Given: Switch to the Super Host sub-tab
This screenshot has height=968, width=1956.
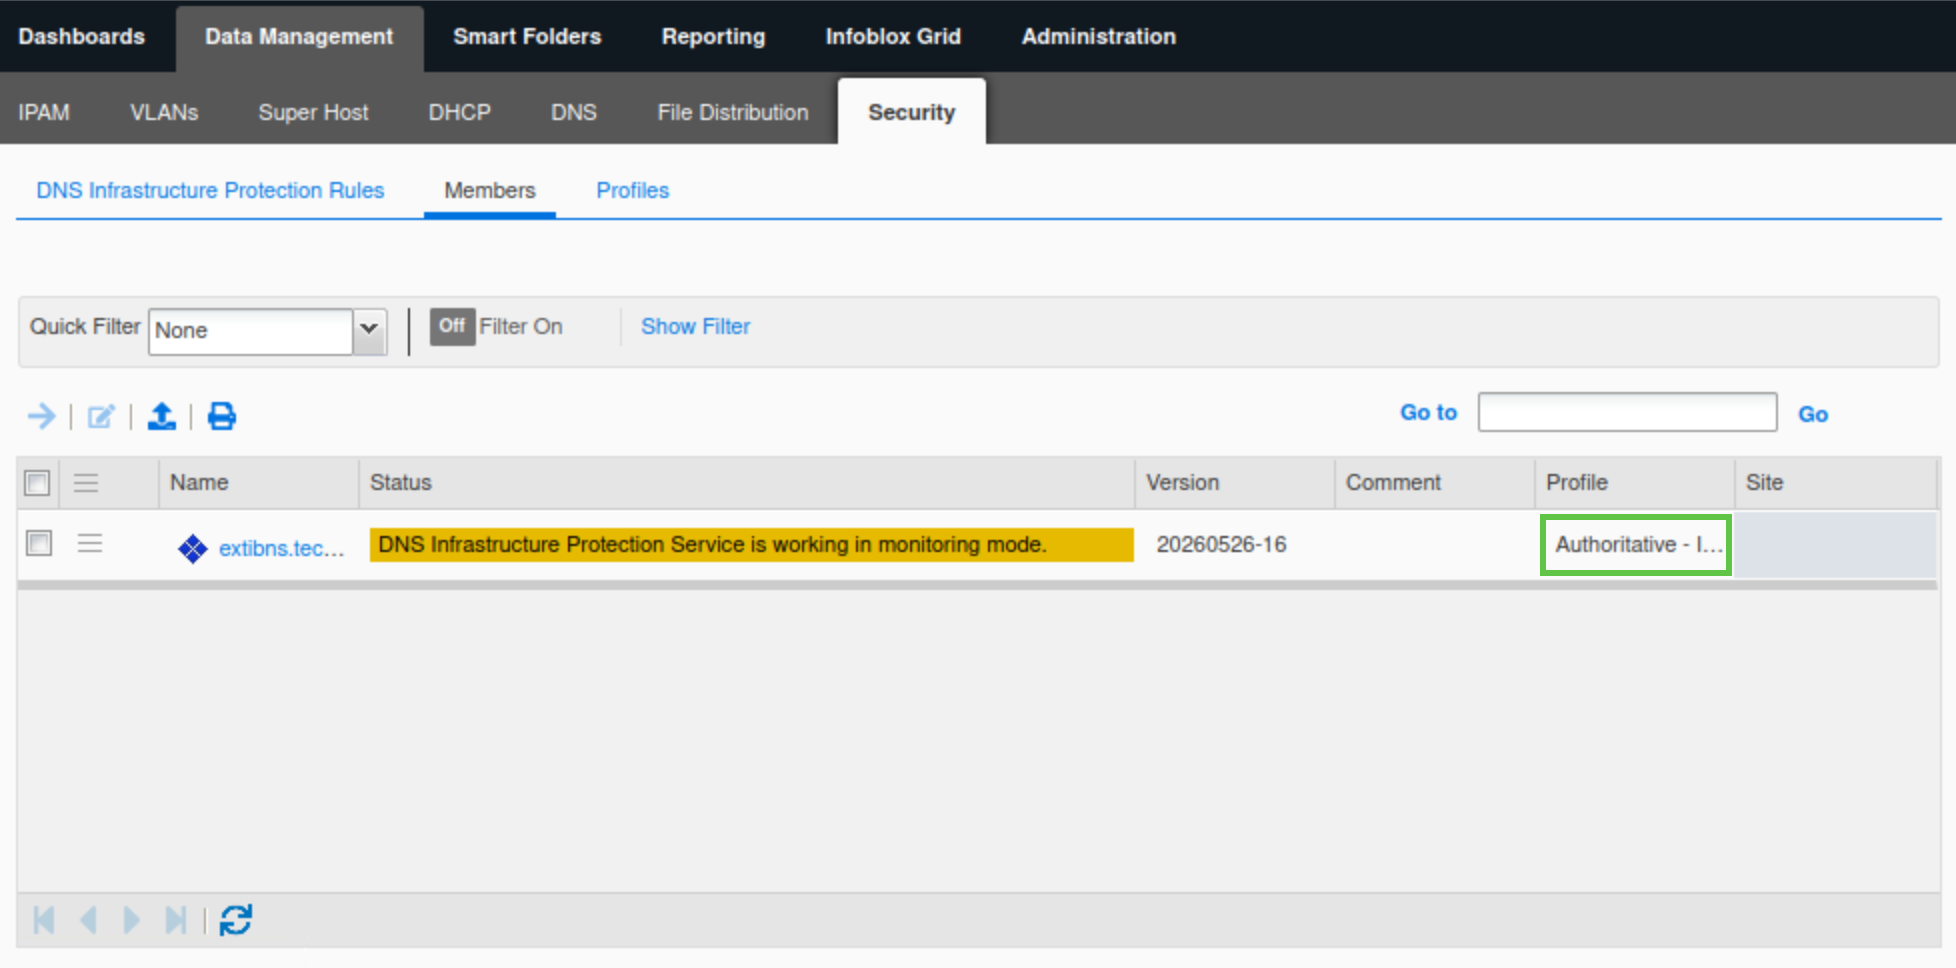Looking at the screenshot, I should [x=313, y=112].
